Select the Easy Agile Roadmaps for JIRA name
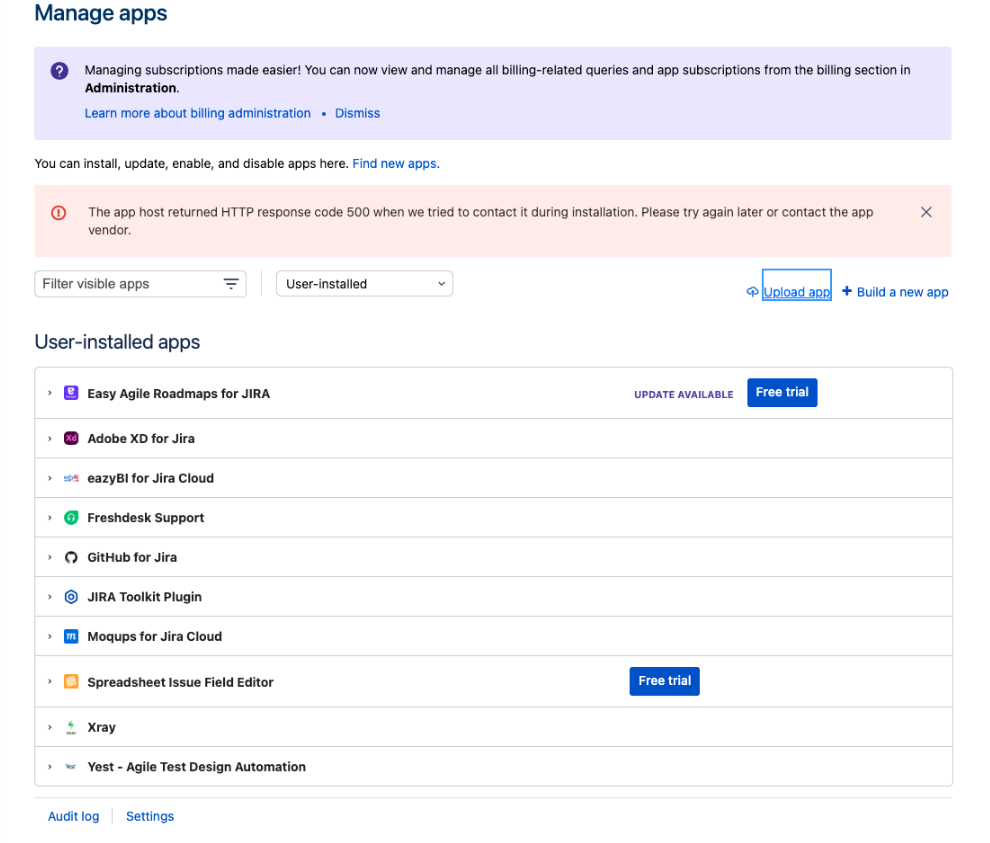Image resolution: width=990 pixels, height=843 pixels. click(x=179, y=393)
